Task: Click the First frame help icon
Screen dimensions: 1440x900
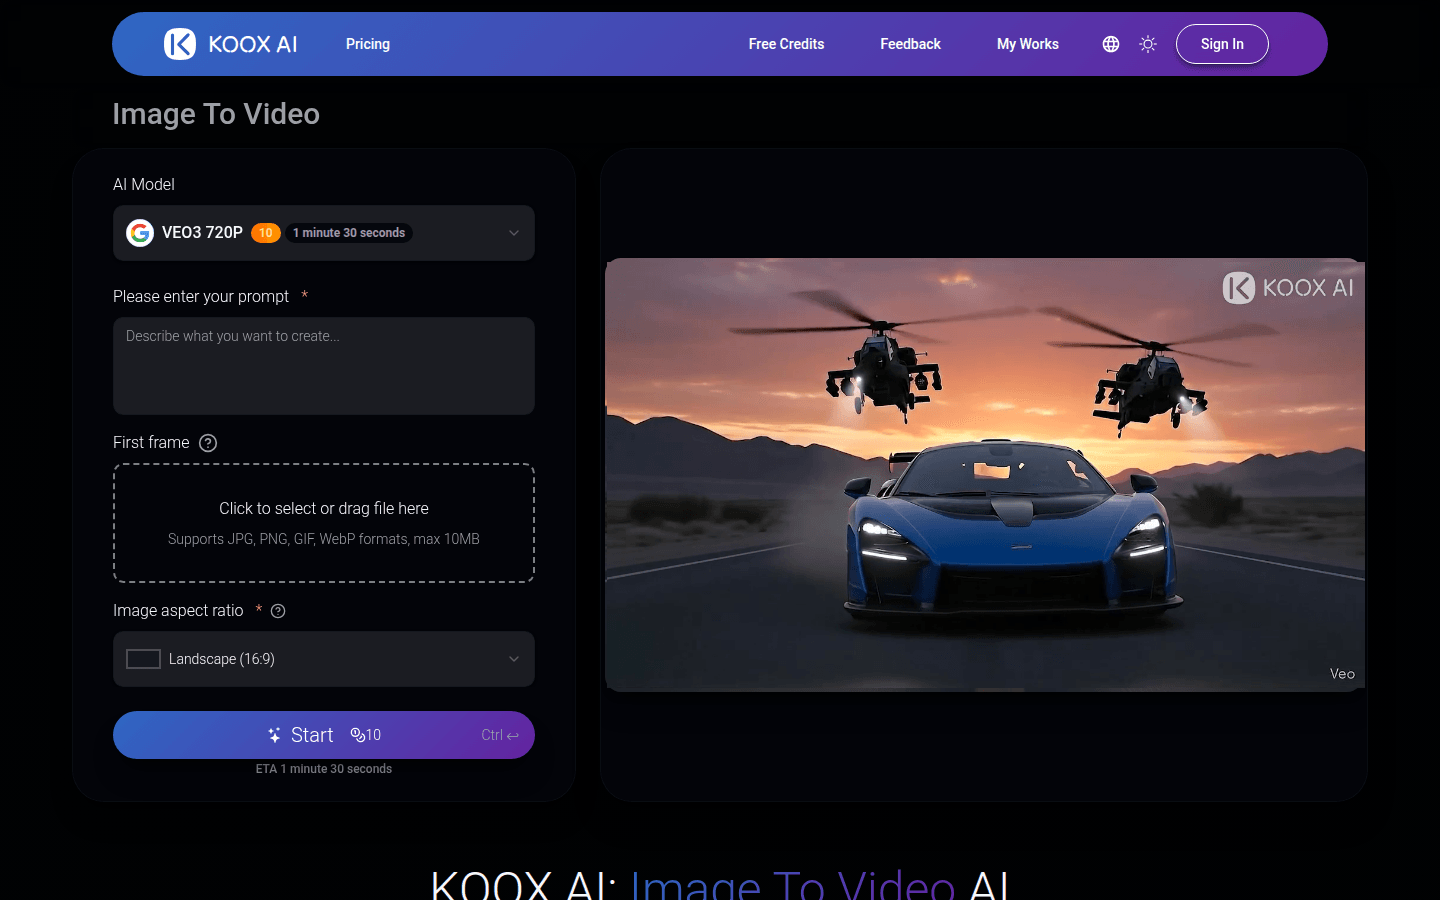Action: pos(208,443)
